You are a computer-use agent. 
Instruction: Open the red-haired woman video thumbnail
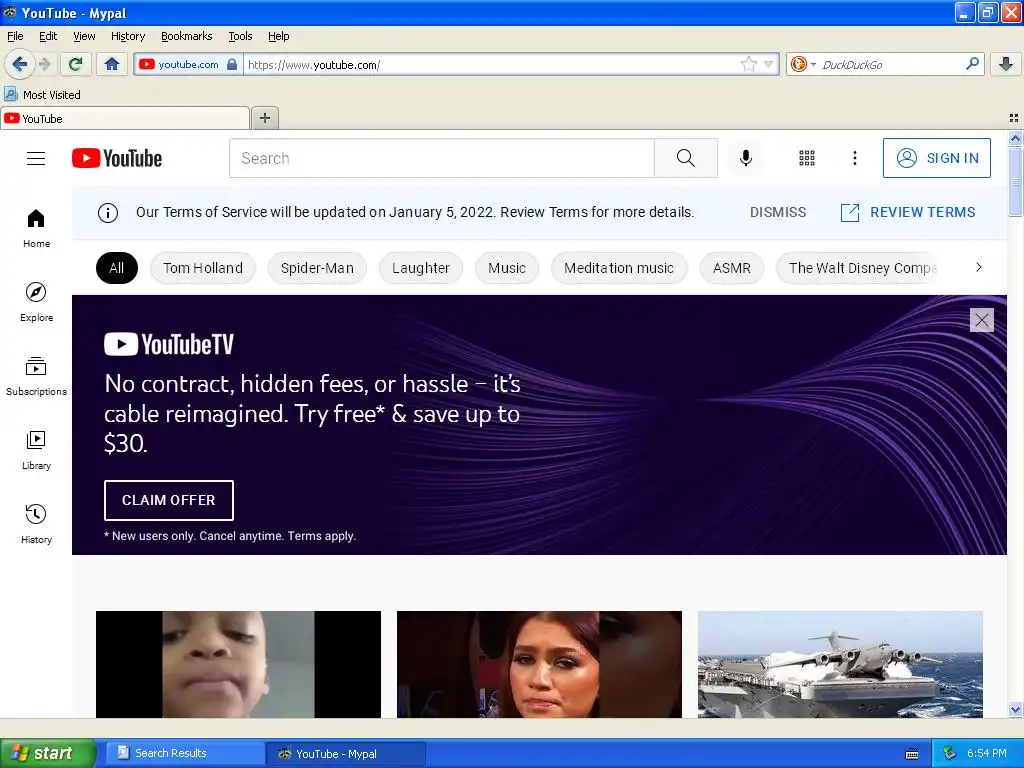539,664
